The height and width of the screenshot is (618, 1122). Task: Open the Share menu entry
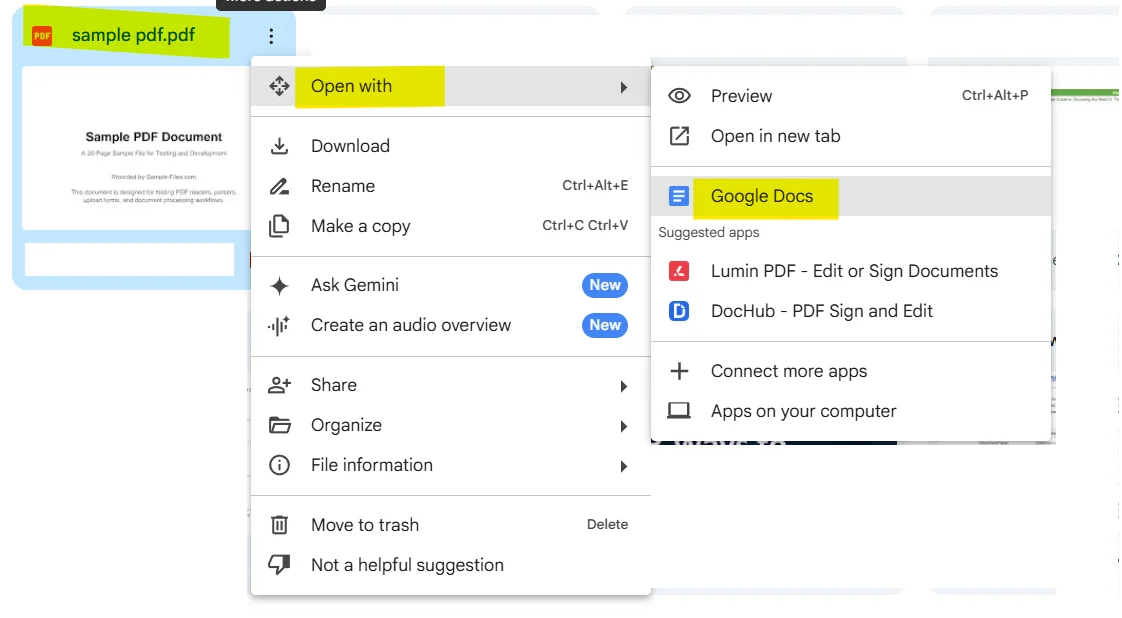451,385
